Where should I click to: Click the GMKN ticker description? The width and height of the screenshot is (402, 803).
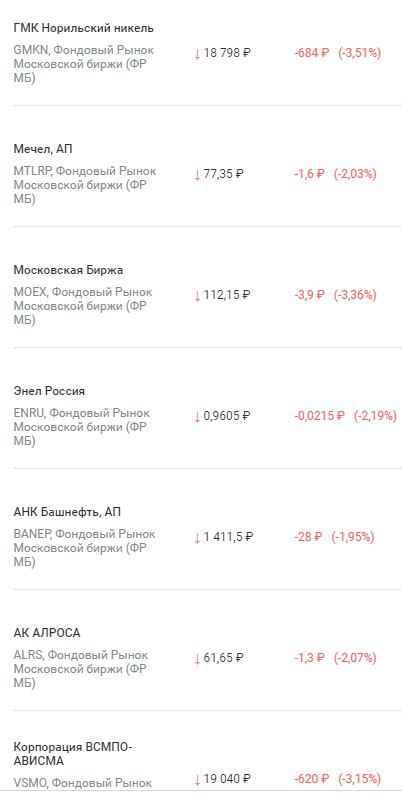[x=84, y=64]
